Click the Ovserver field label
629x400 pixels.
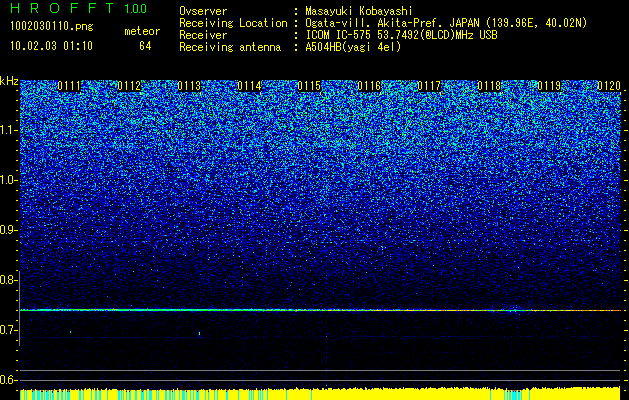pos(203,11)
